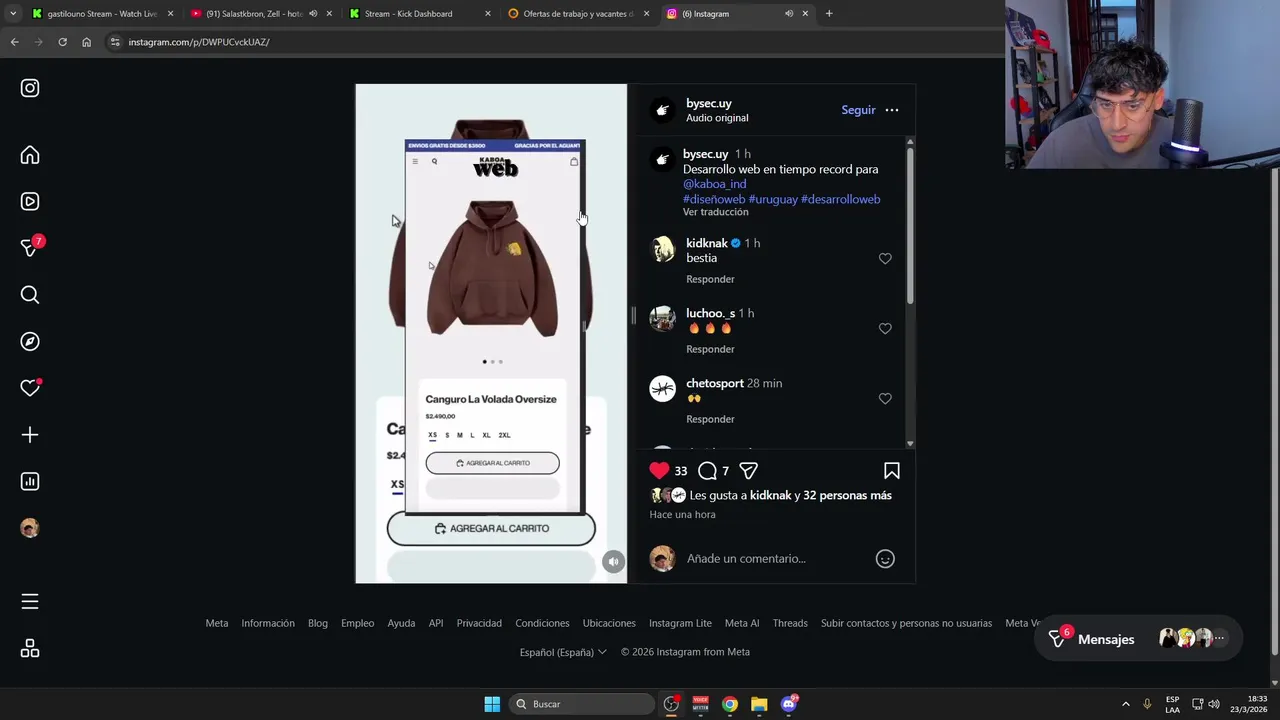Viewport: 1280px width, 720px height.
Task: Mute the Instagram tab audio icon
Action: 789,14
